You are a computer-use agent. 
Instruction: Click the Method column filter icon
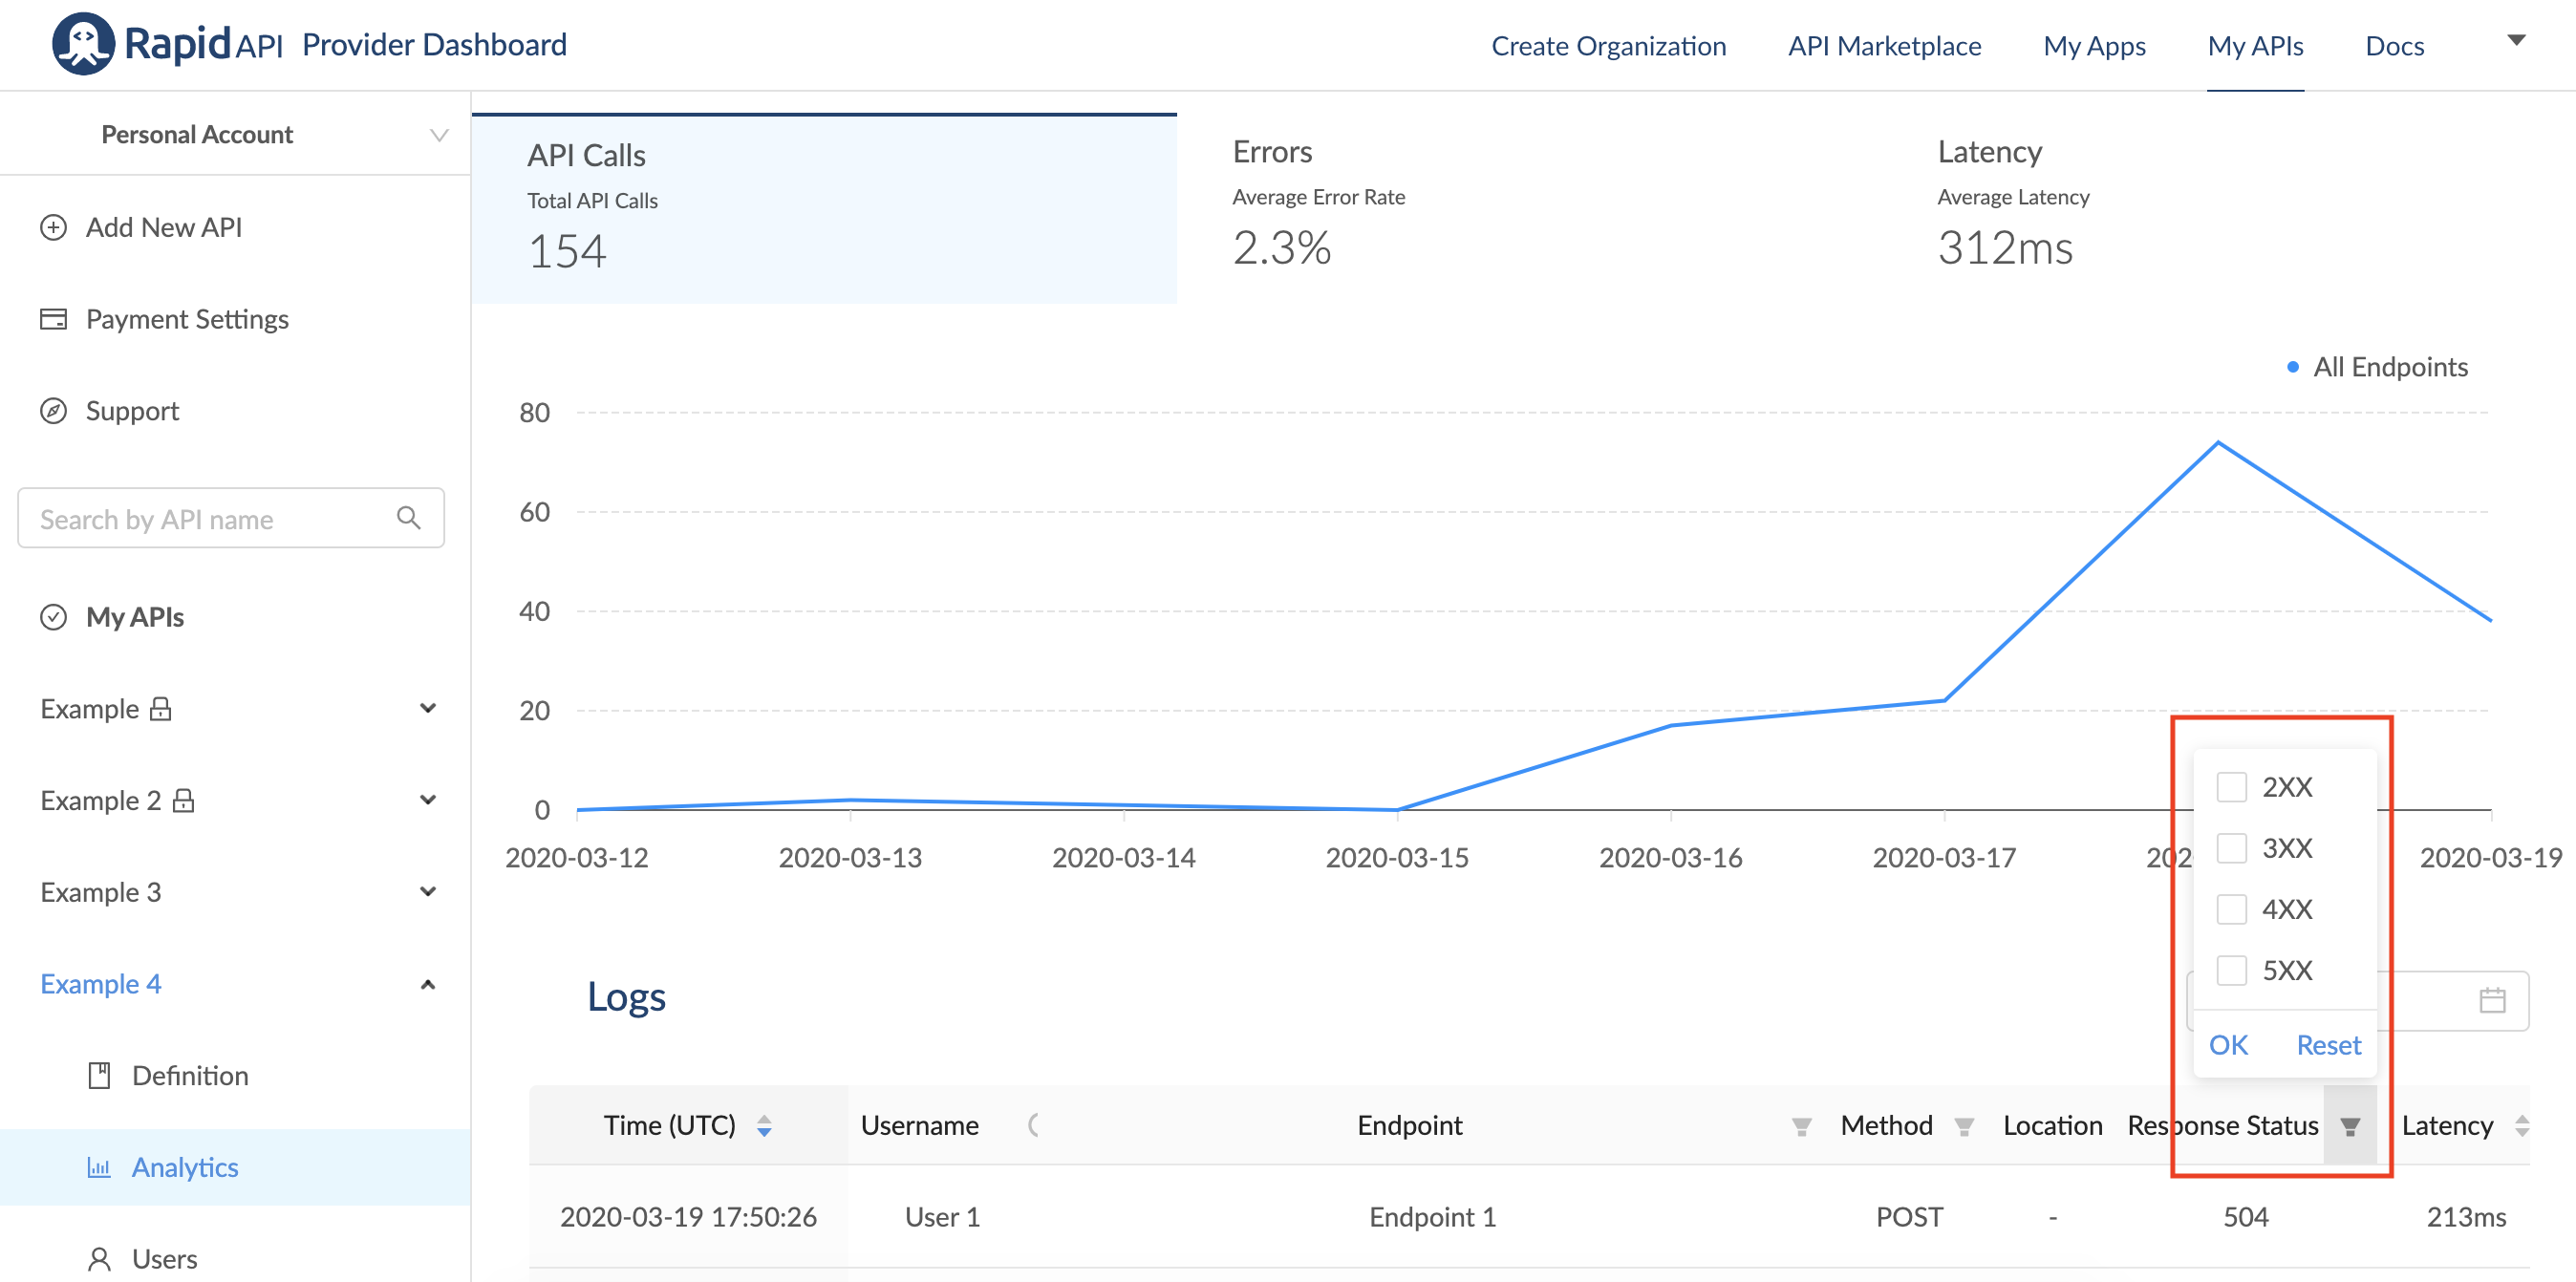click(x=1964, y=1127)
